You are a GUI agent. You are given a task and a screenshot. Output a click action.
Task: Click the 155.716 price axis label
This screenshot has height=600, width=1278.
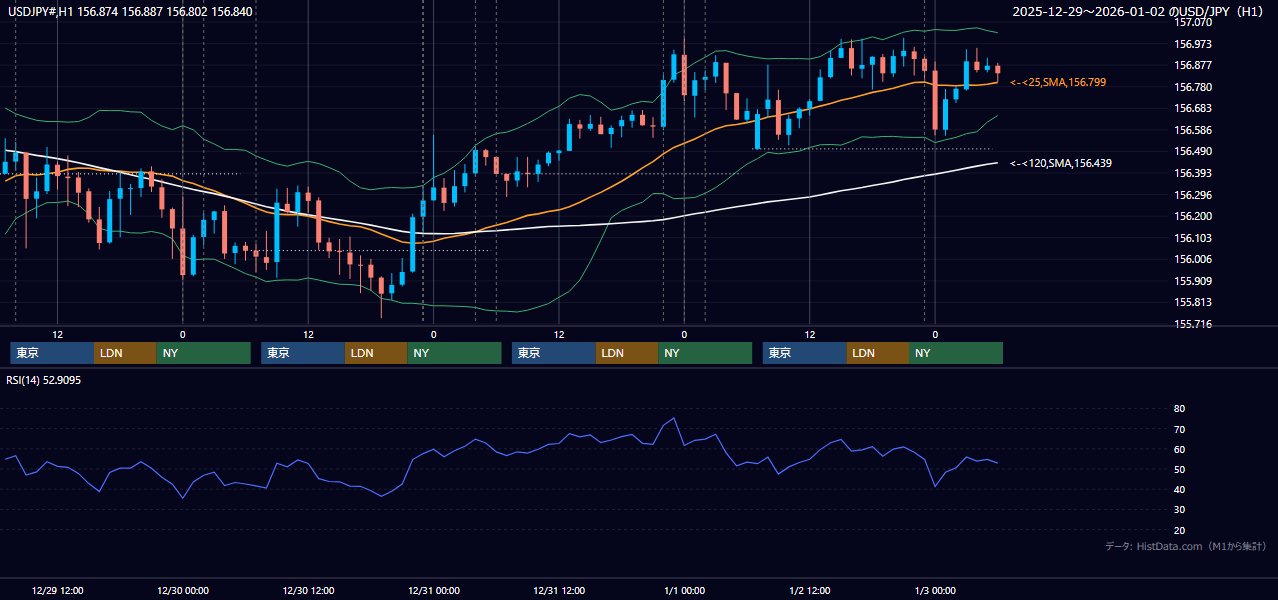click(1192, 324)
